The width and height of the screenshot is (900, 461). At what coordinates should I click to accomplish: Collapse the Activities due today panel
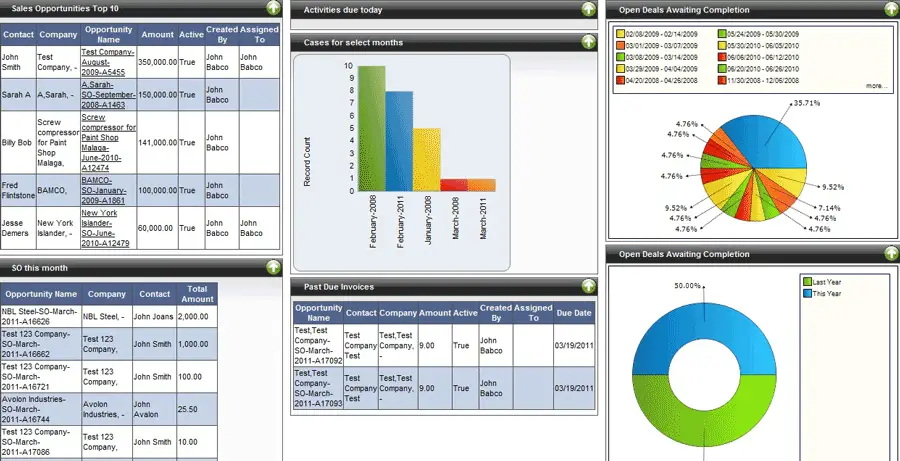click(x=589, y=10)
